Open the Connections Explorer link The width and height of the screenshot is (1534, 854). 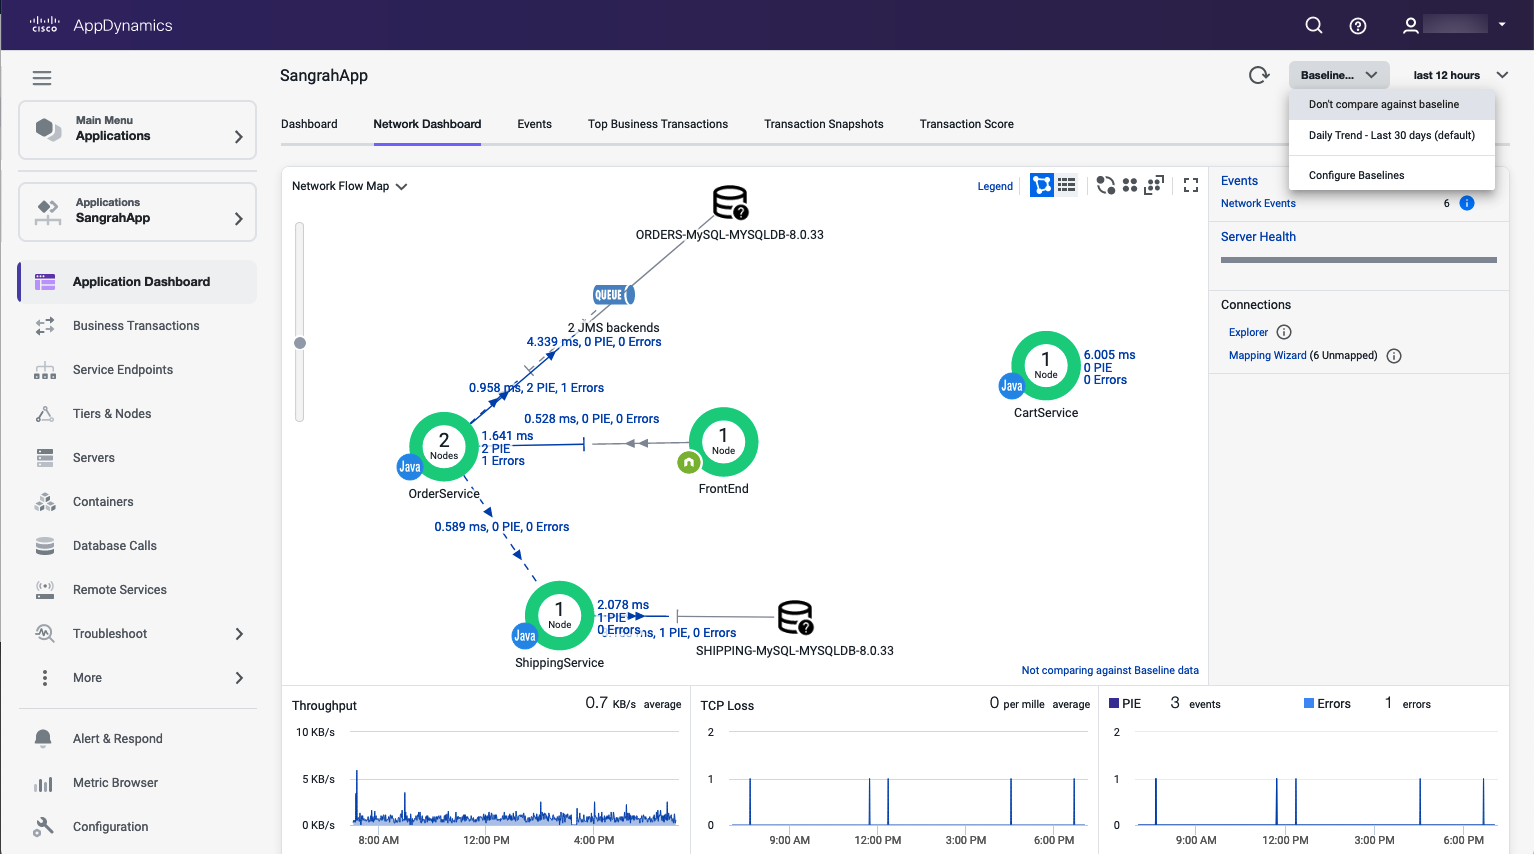[1248, 332]
